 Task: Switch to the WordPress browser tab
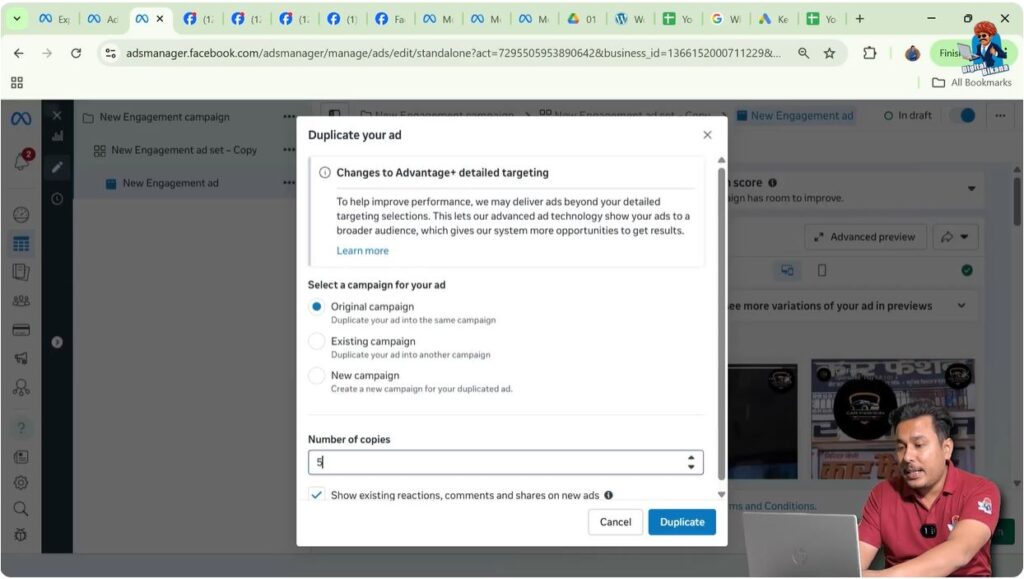coord(630,19)
